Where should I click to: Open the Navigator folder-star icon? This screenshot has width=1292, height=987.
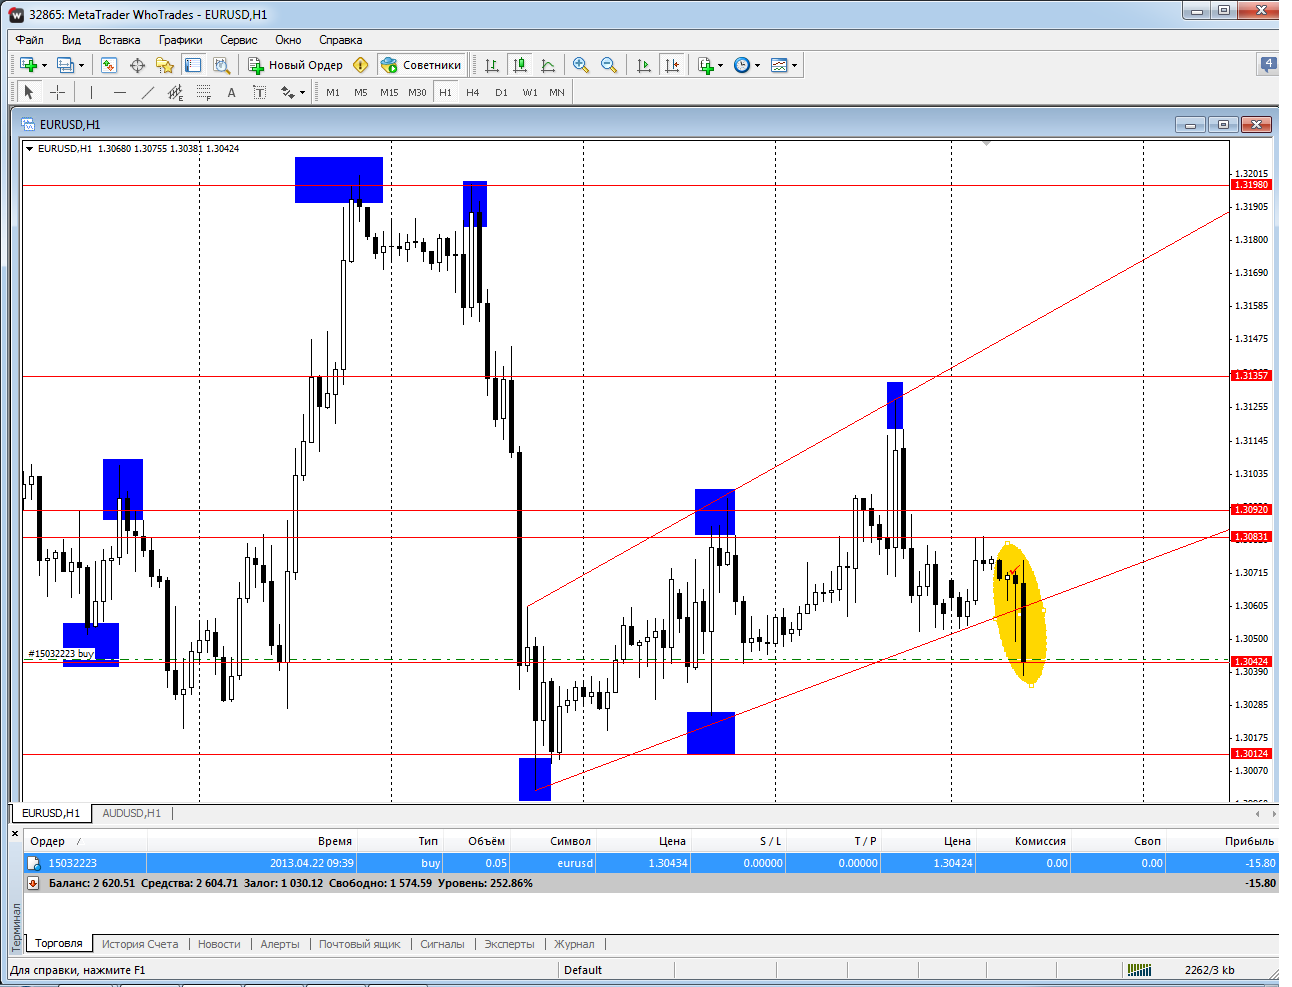[165, 65]
